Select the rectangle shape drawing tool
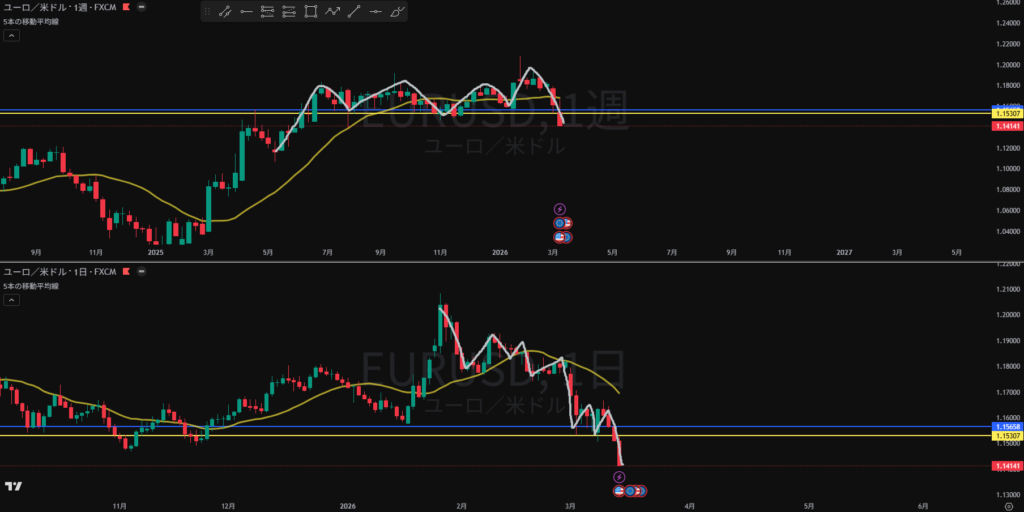Image resolution: width=1024 pixels, height=512 pixels. (x=311, y=12)
